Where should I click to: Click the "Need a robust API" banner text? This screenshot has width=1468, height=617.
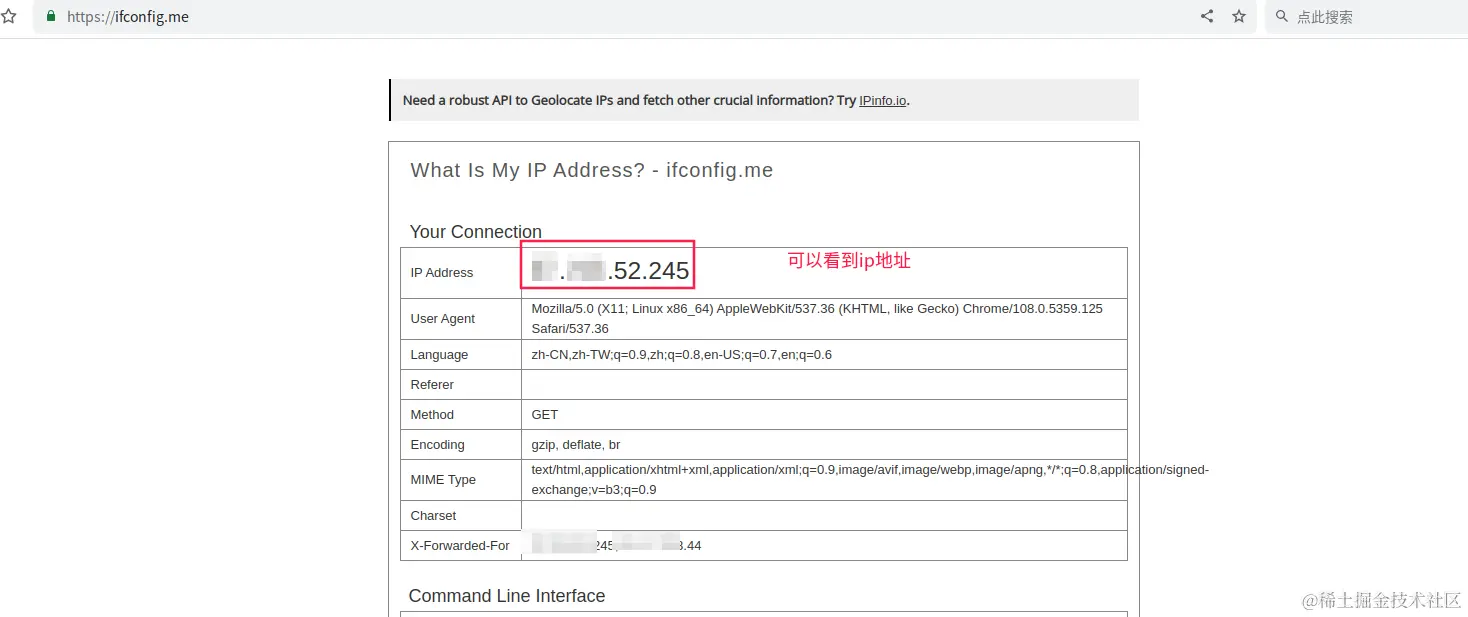pos(629,100)
